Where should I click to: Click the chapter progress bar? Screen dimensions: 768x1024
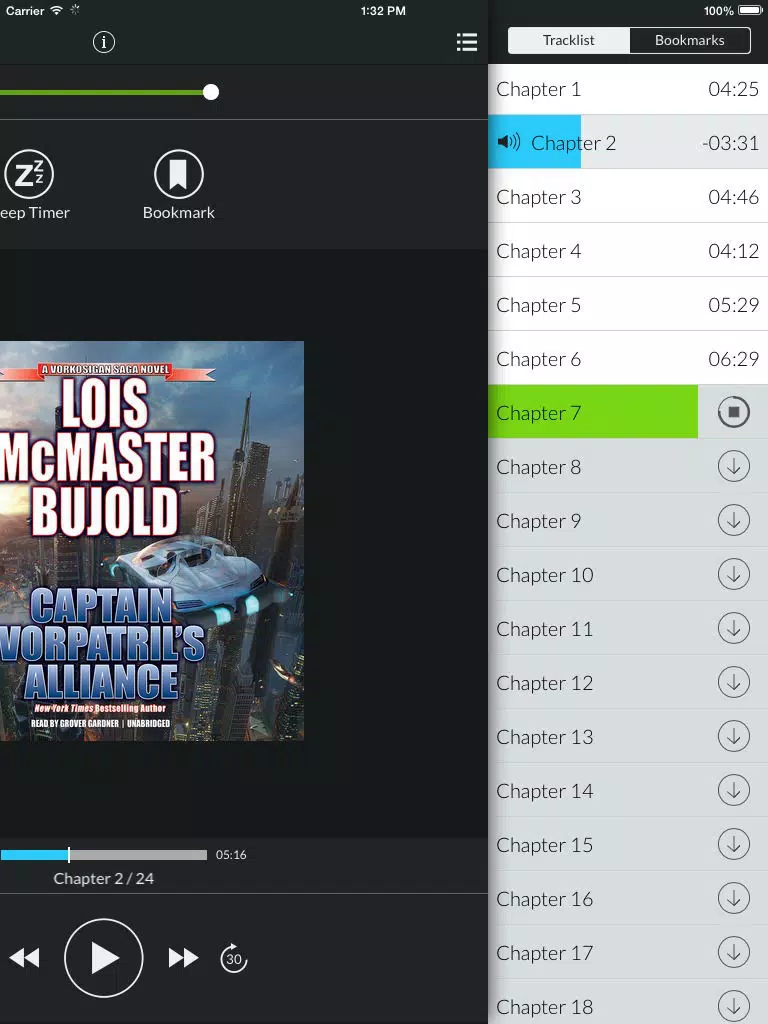(103, 855)
